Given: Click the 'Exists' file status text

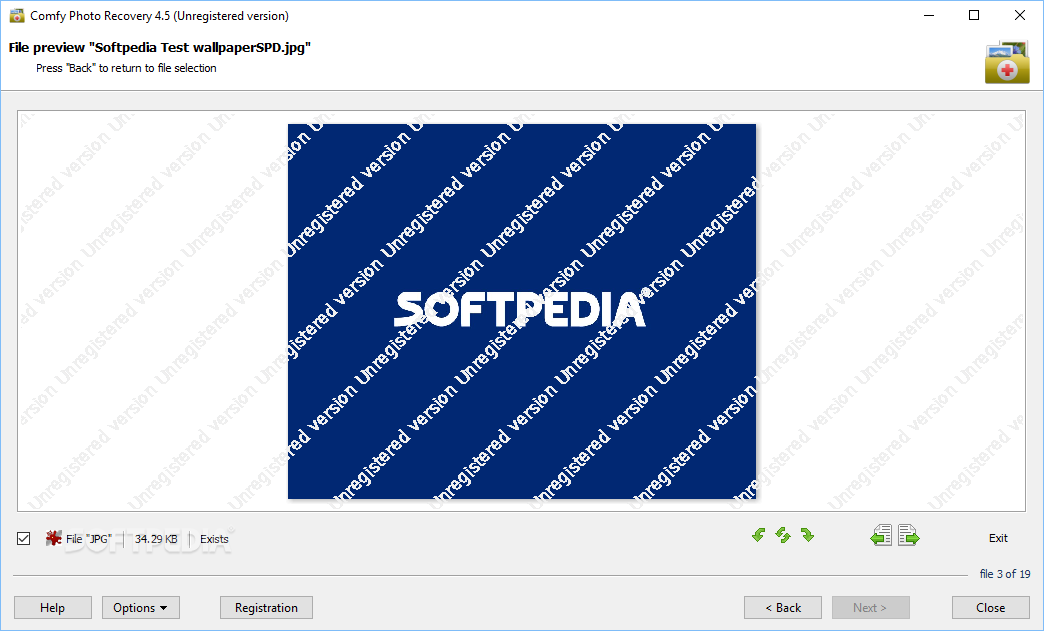Looking at the screenshot, I should (x=214, y=539).
